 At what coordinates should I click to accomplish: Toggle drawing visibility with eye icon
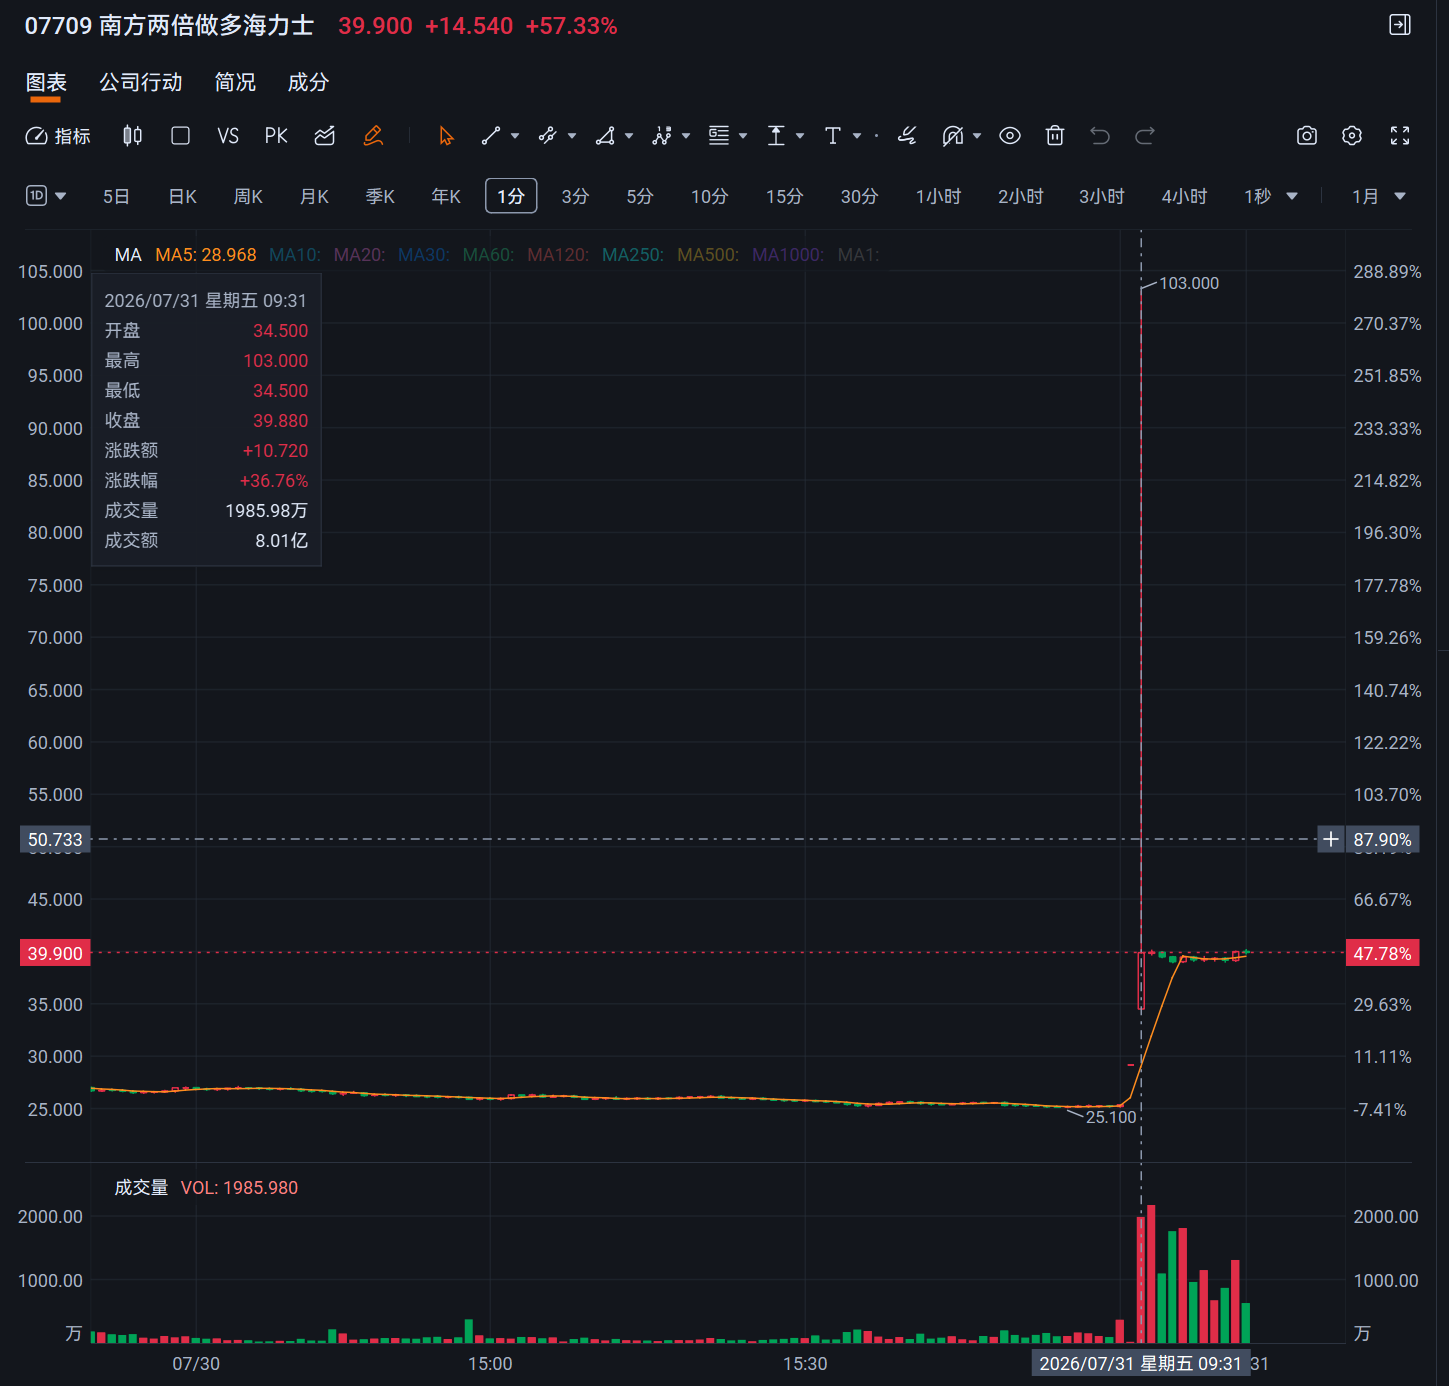(x=1010, y=136)
